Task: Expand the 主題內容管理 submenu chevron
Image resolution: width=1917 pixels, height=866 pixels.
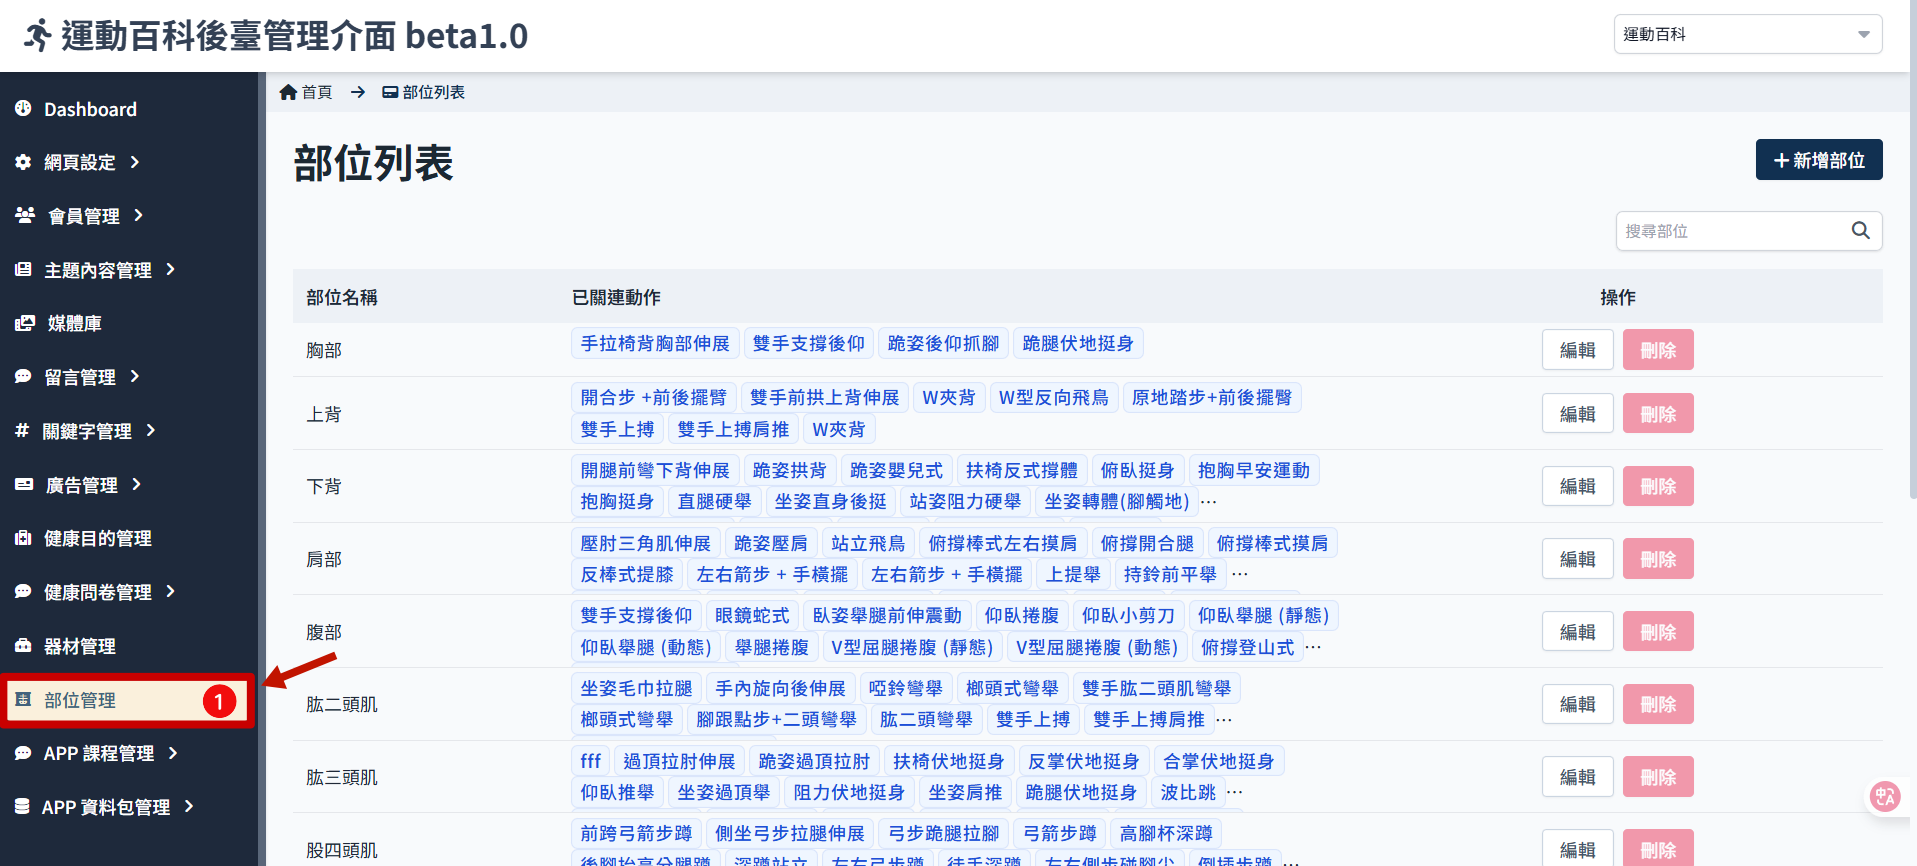Action: coord(170,269)
